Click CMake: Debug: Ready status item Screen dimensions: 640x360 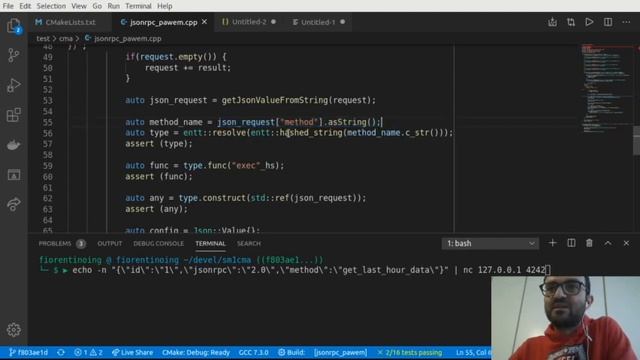(196, 352)
